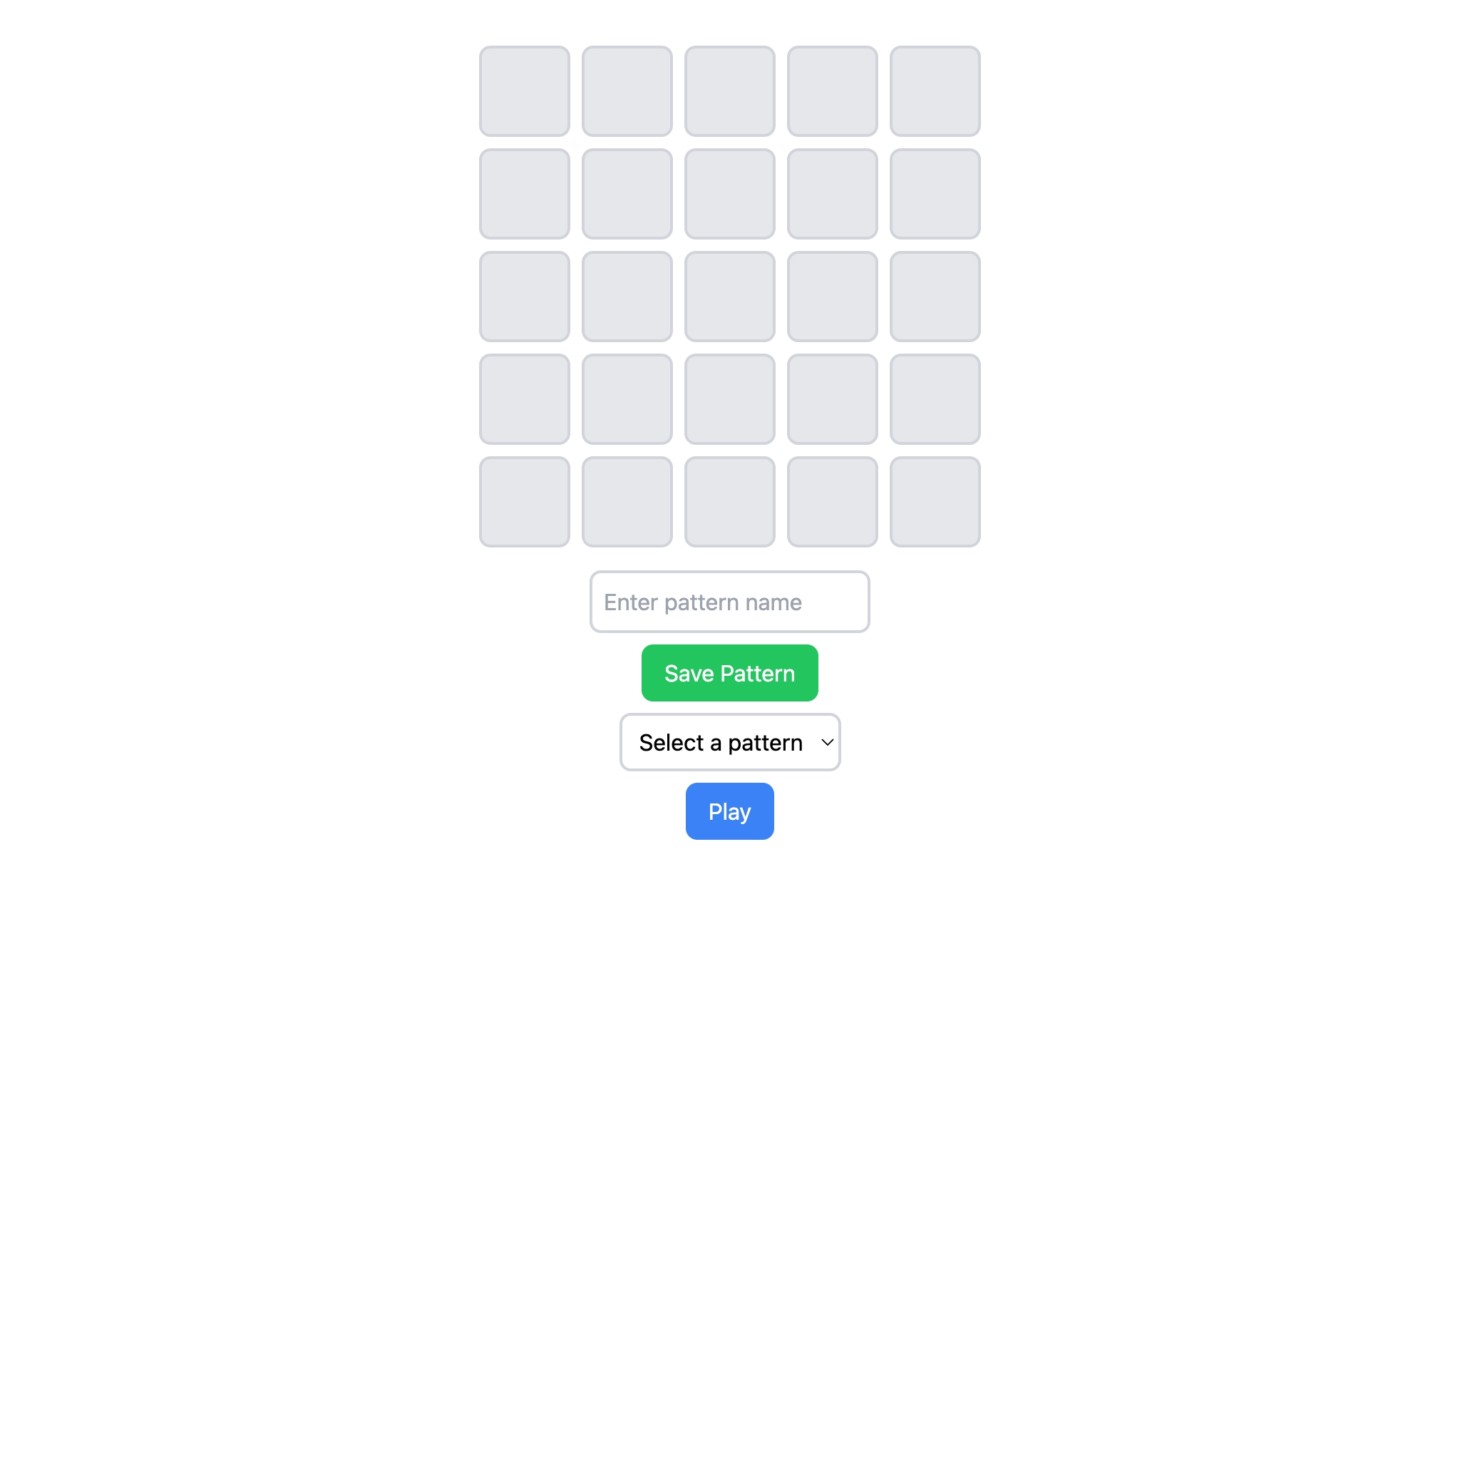Toggle the center cell of the grid

coord(730,296)
